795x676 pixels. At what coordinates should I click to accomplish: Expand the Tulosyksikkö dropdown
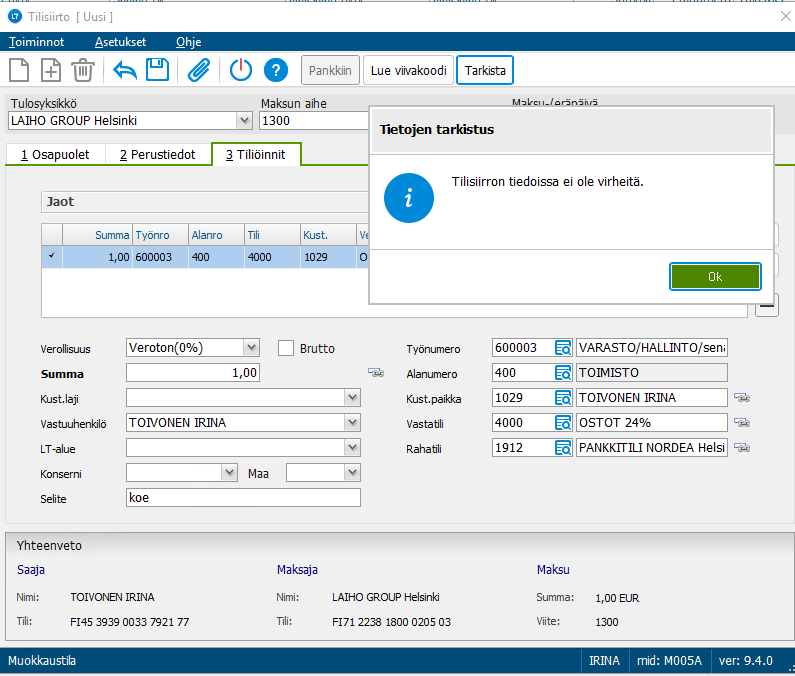tap(244, 121)
